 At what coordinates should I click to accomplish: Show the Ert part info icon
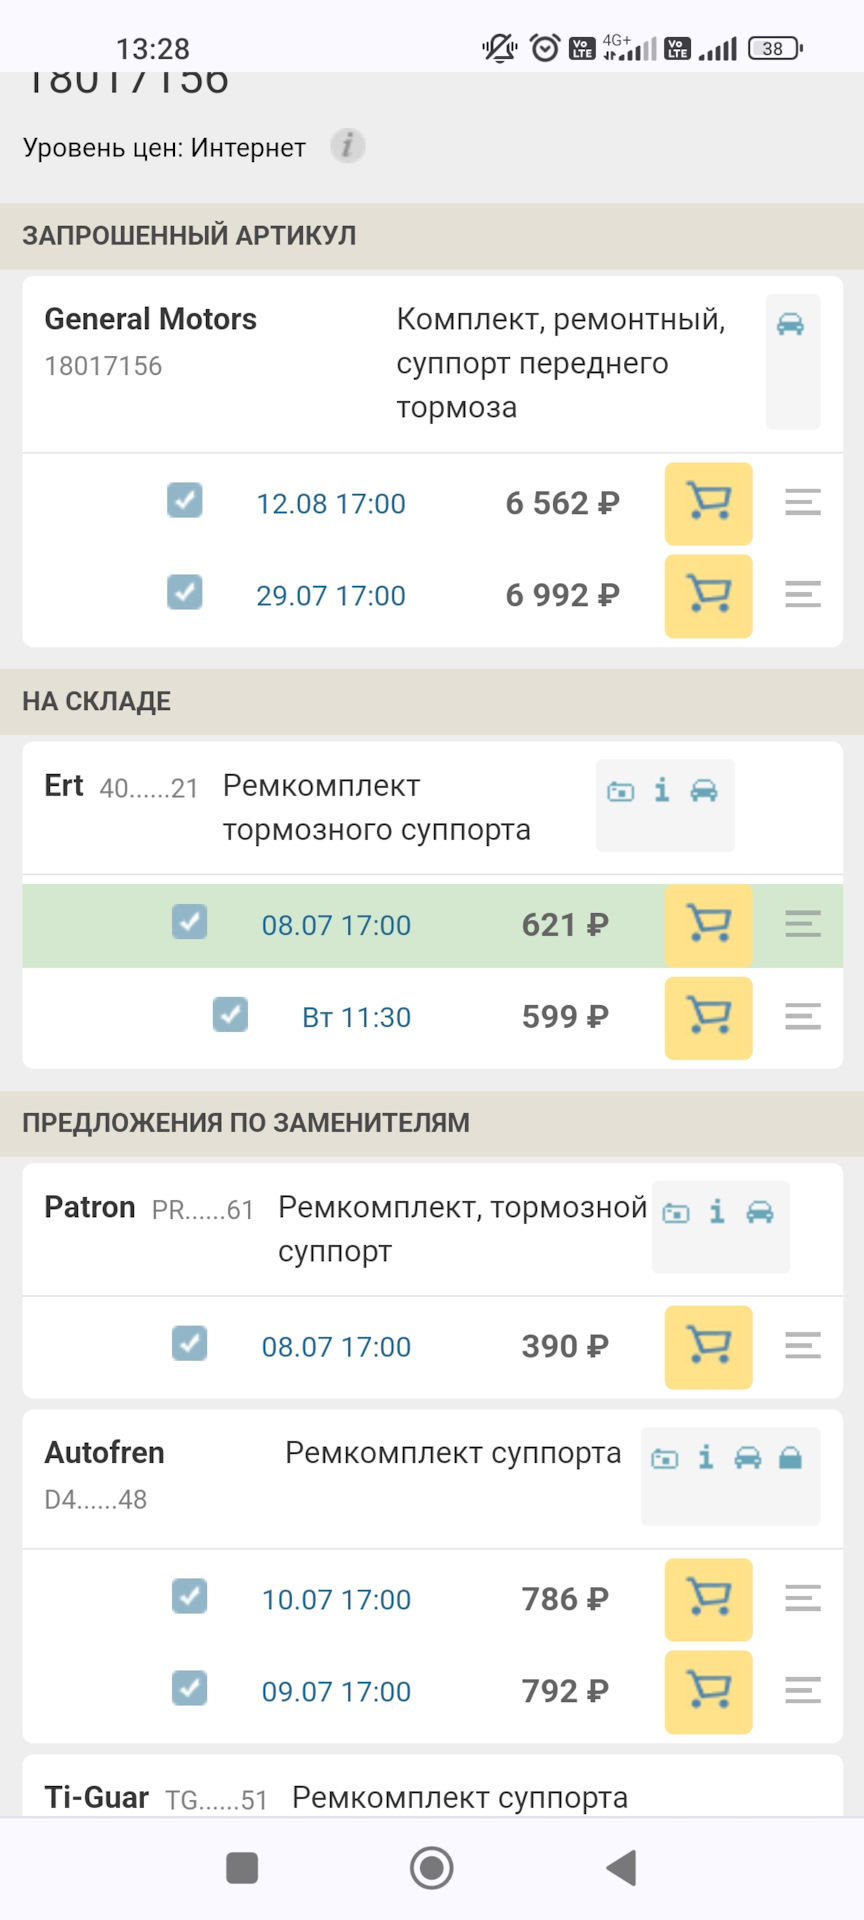point(662,790)
